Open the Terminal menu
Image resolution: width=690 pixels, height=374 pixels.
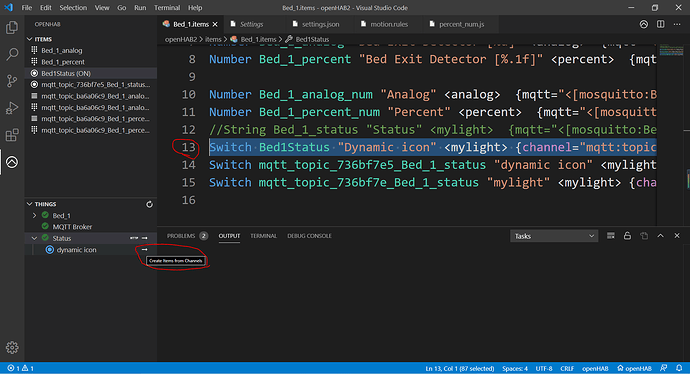point(167,7)
